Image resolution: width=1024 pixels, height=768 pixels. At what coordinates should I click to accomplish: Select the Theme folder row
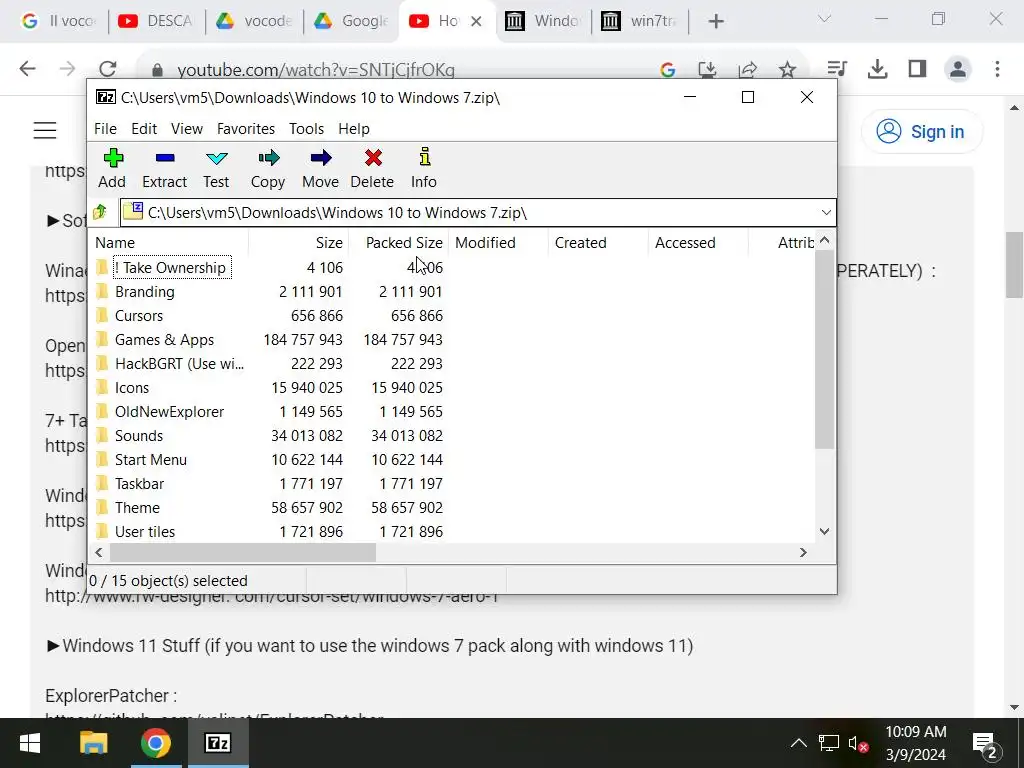point(269,508)
